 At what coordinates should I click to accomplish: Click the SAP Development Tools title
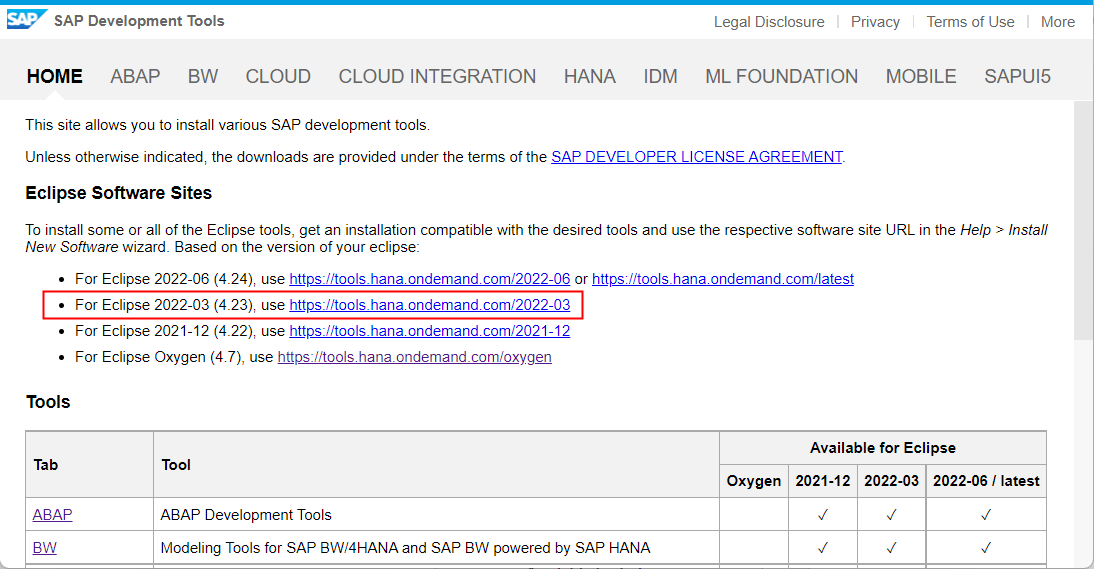(139, 21)
